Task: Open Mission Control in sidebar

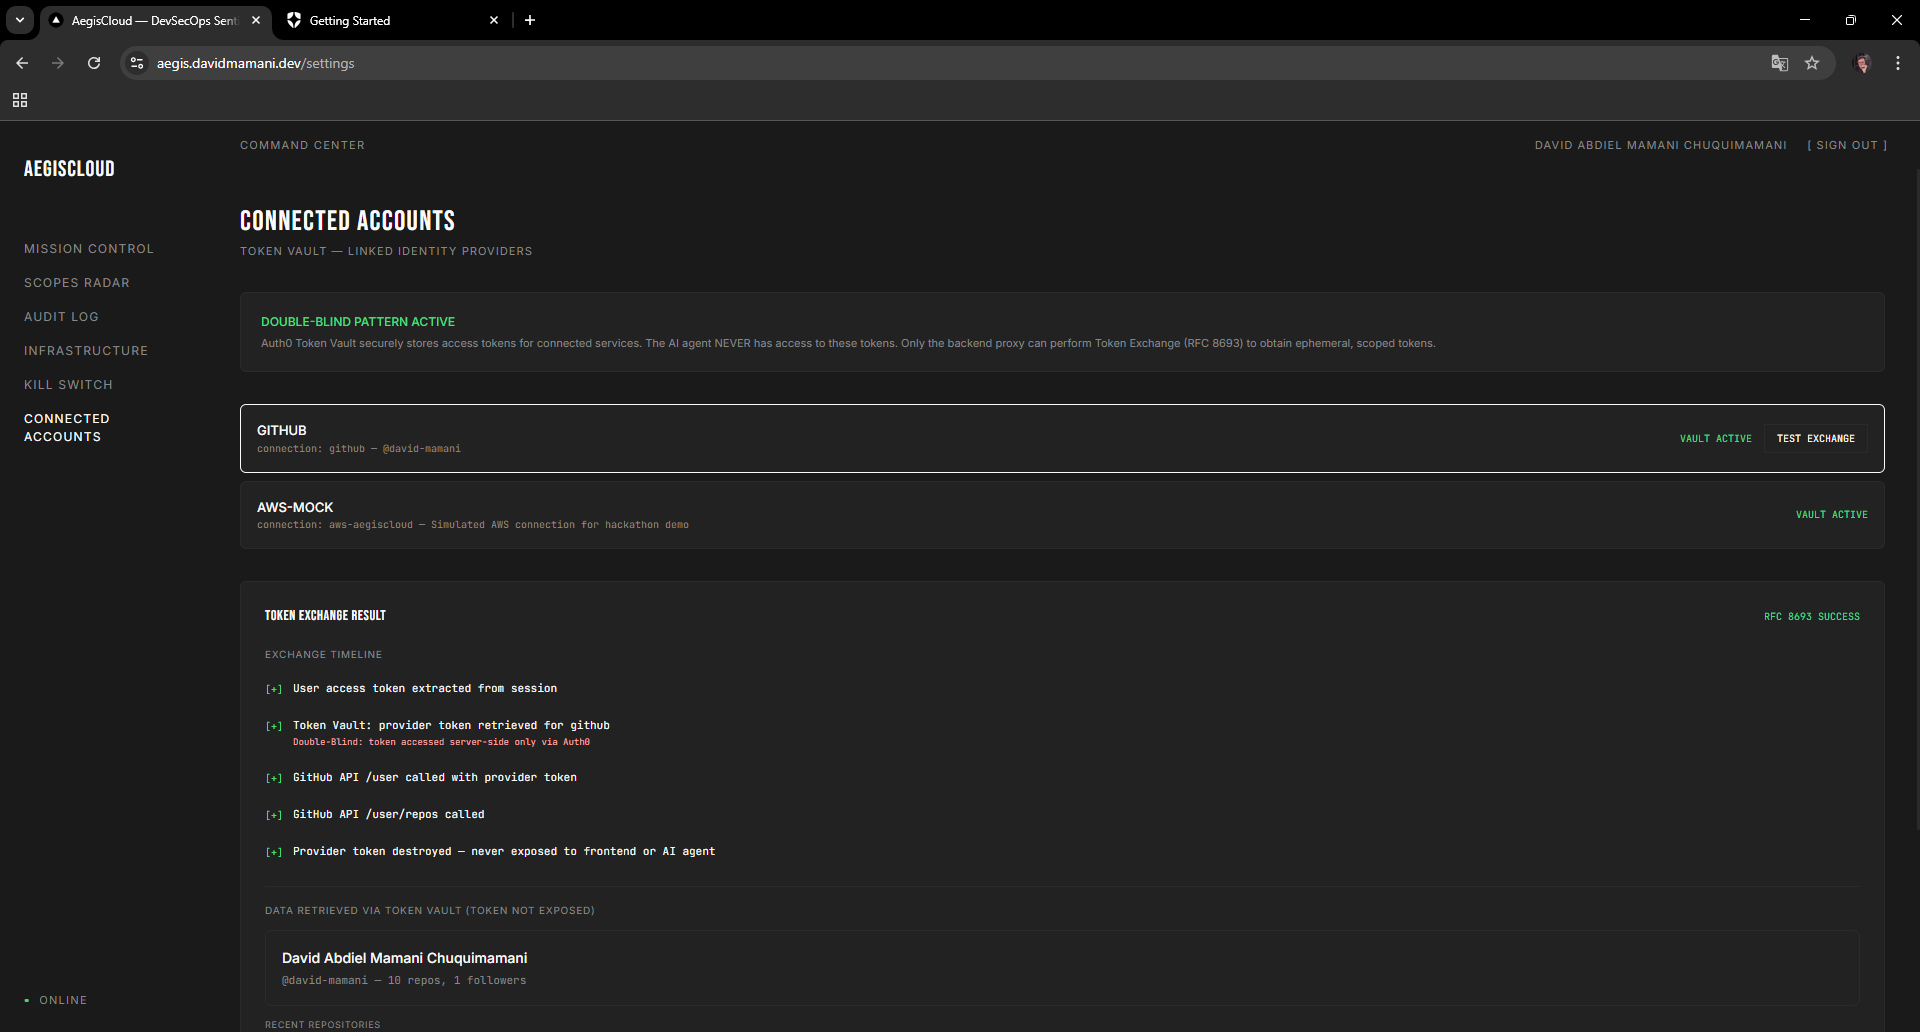Action: pyautogui.click(x=89, y=249)
